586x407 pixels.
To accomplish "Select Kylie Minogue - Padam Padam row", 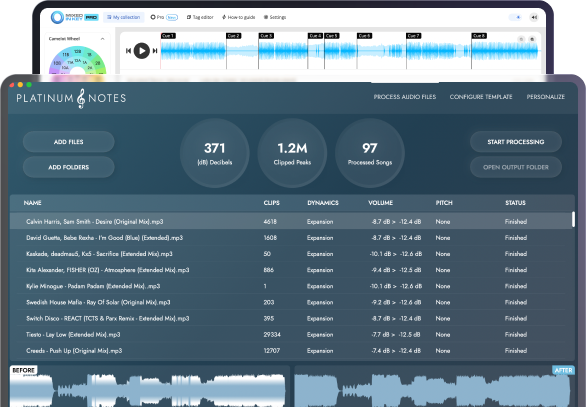I will click(292, 286).
